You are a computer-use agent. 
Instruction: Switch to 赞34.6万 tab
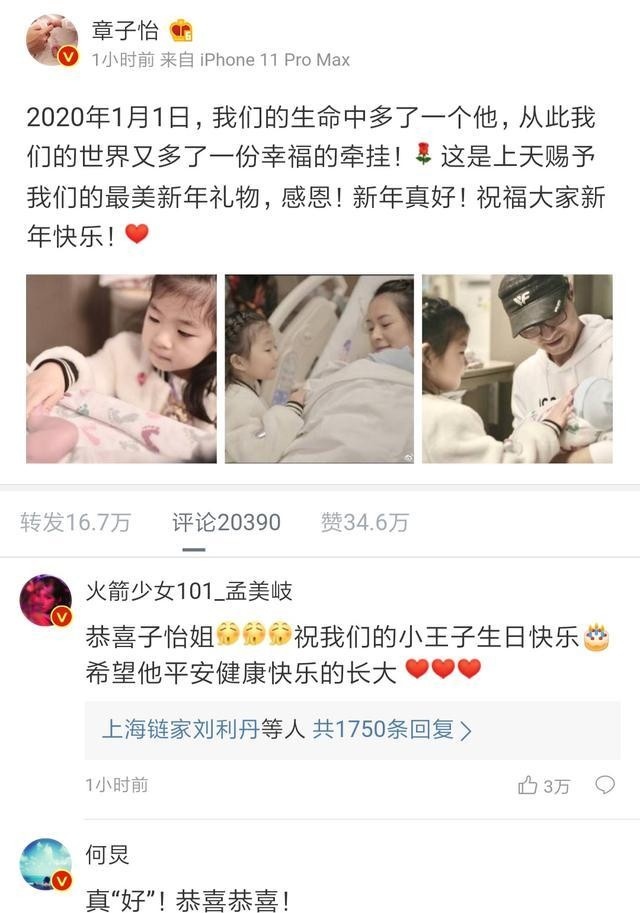pos(365,522)
